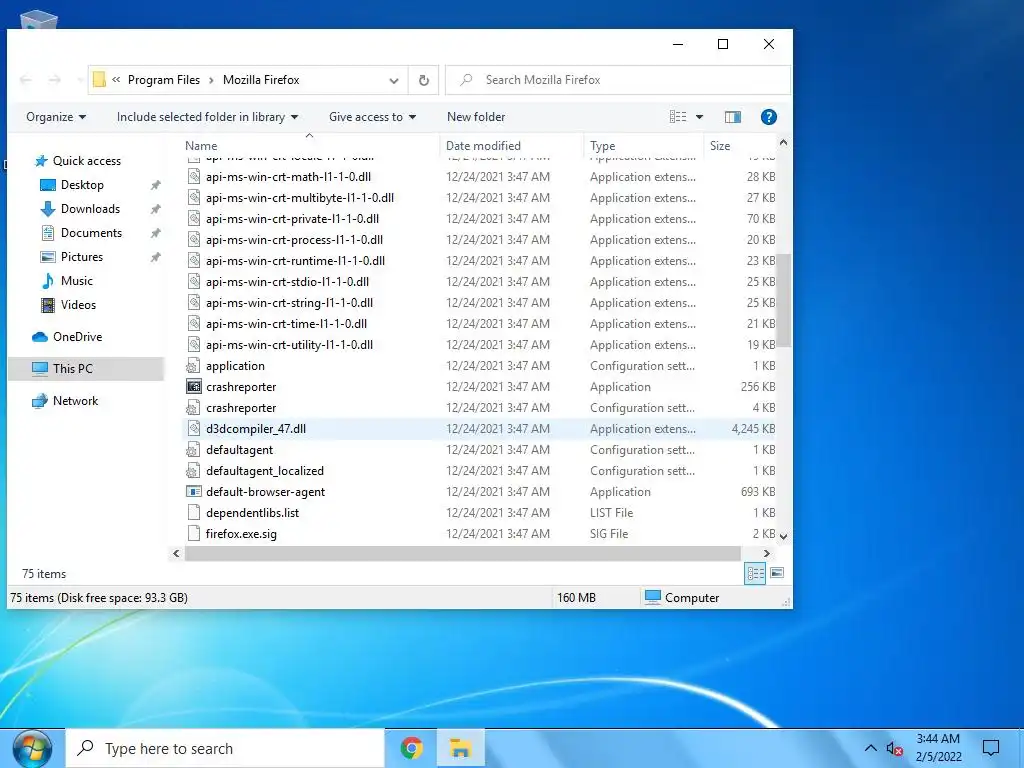Click the dependentlibs.list file icon

[193, 513]
